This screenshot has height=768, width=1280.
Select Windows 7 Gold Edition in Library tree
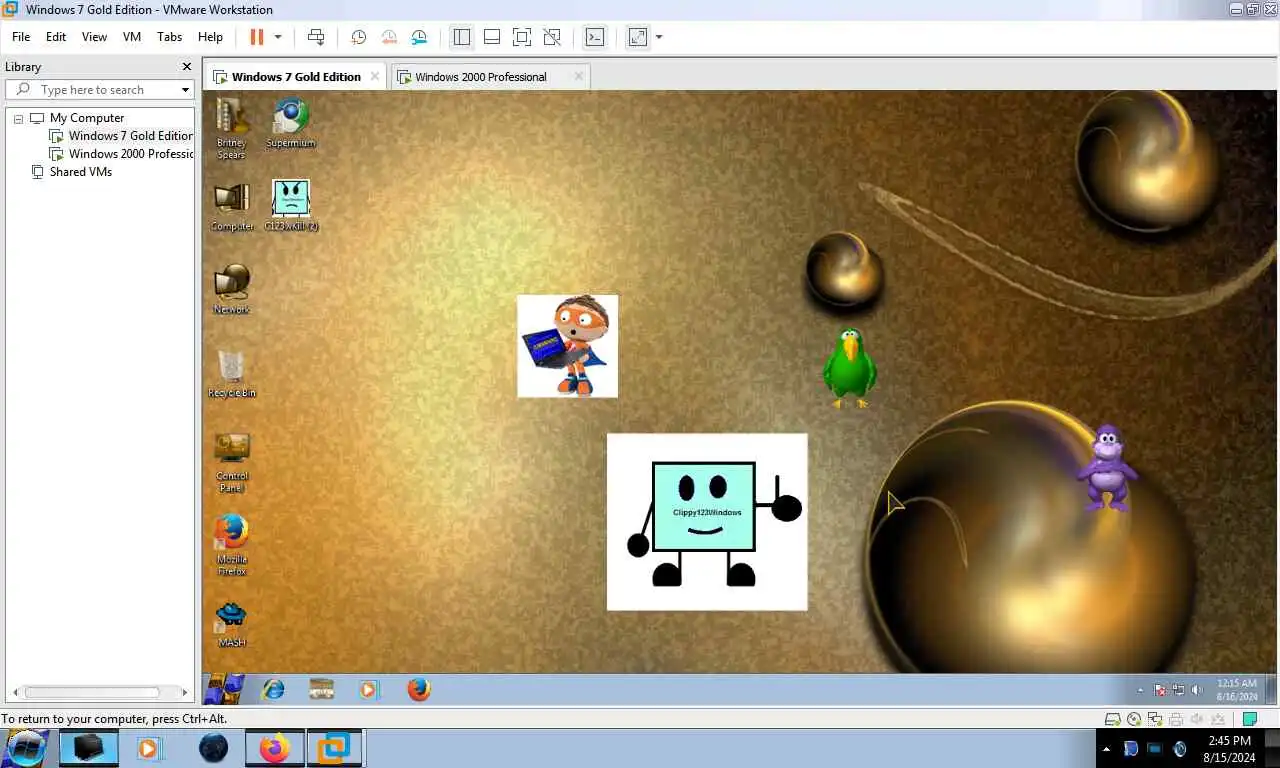click(122, 136)
